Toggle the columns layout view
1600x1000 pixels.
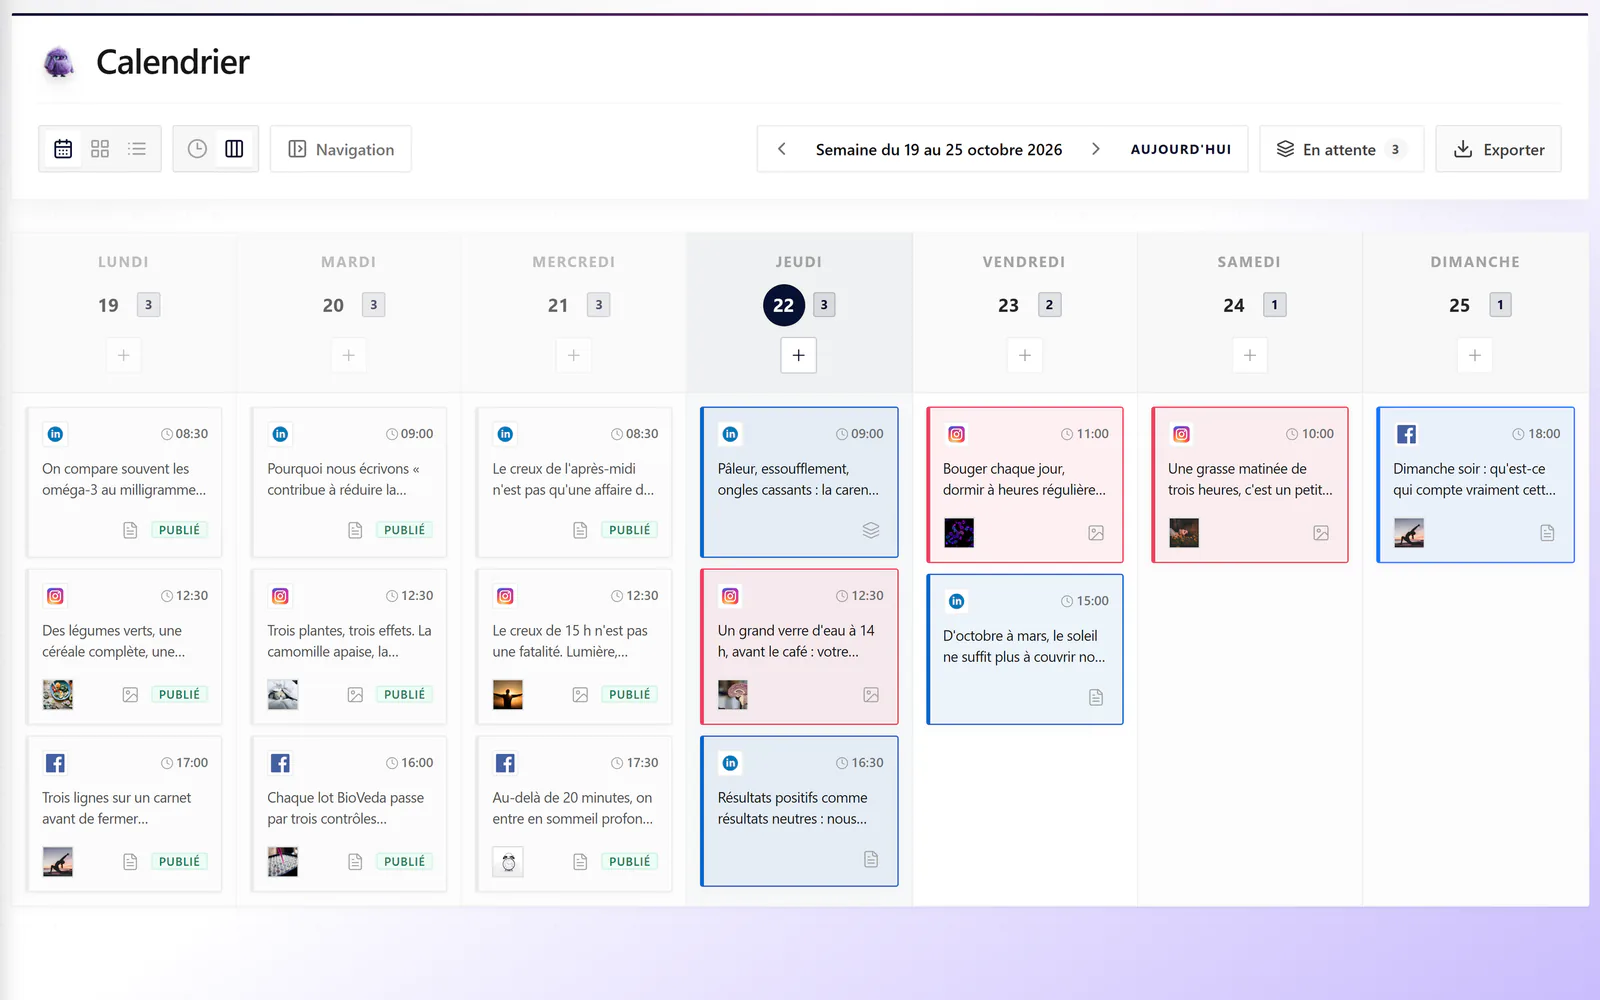tap(234, 149)
